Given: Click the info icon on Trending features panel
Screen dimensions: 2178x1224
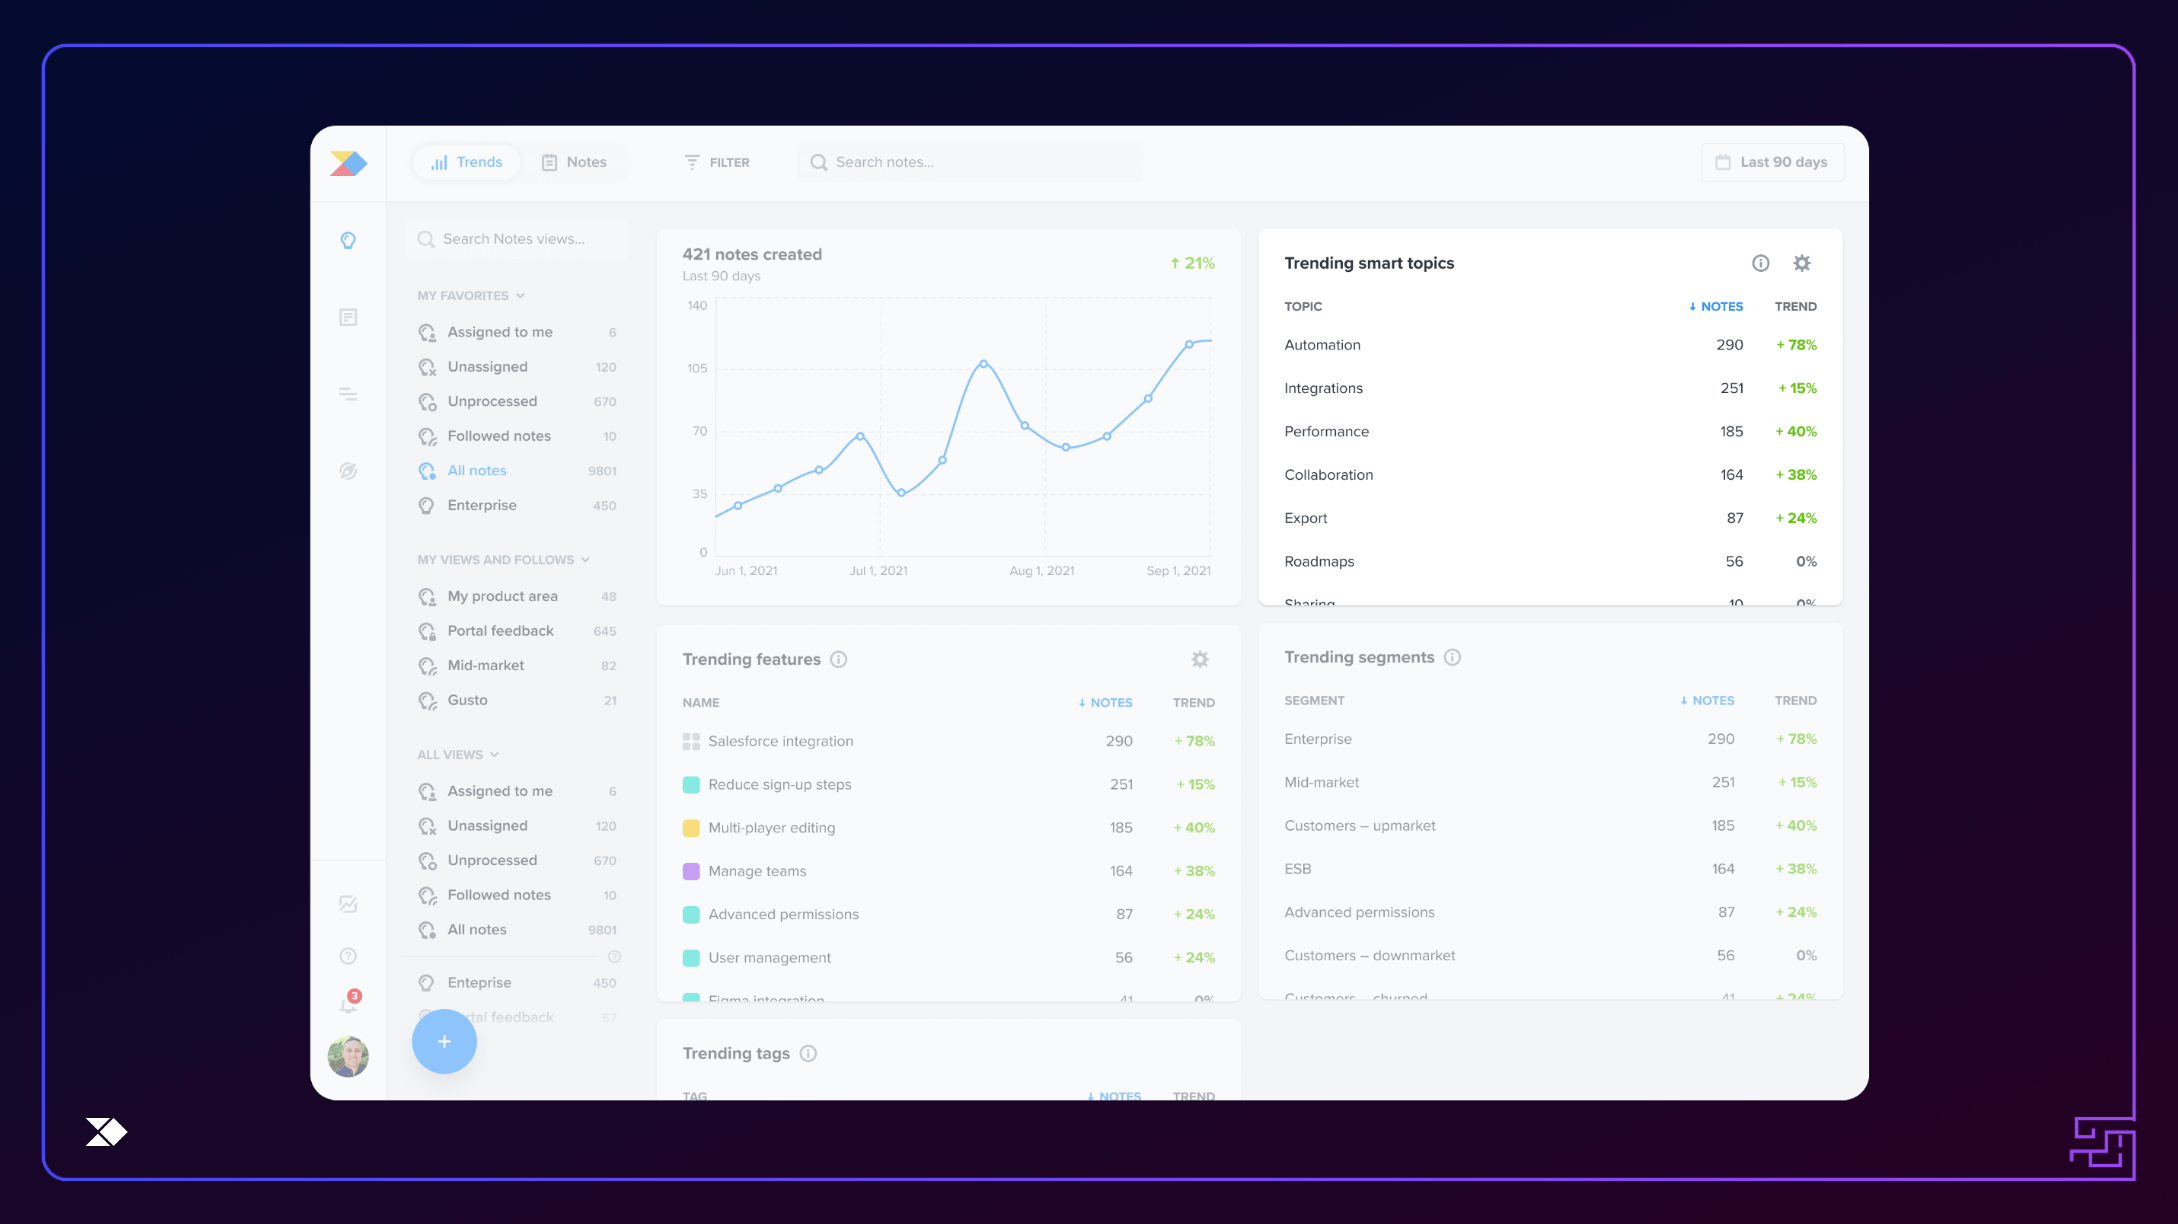Looking at the screenshot, I should click(x=841, y=658).
